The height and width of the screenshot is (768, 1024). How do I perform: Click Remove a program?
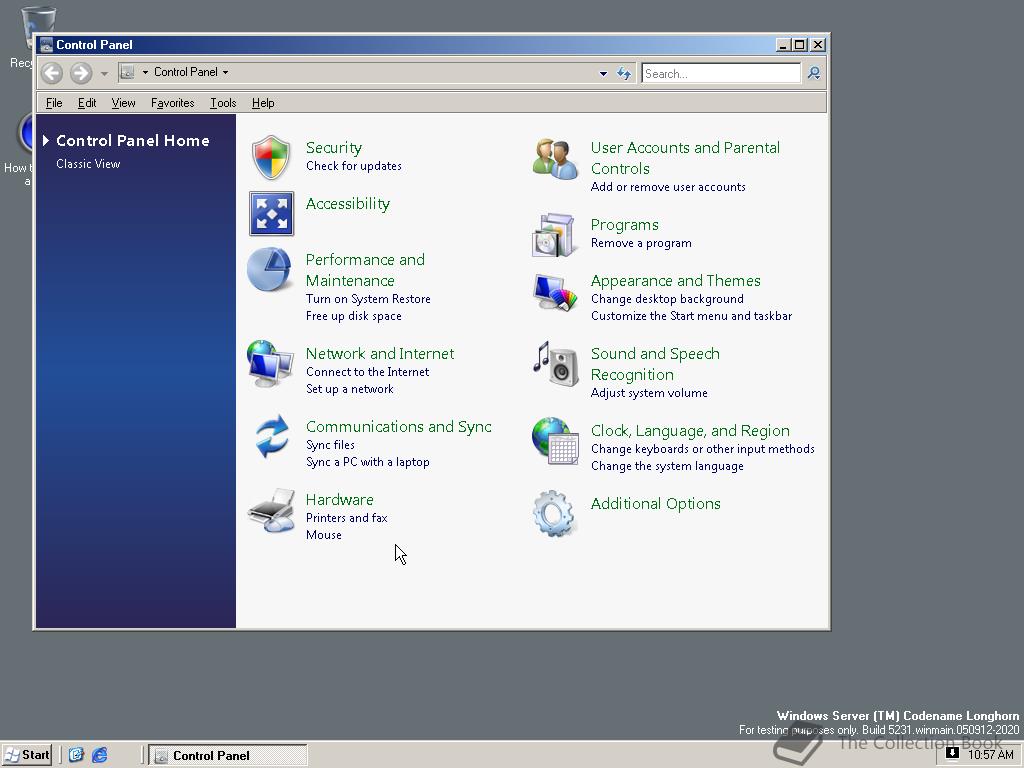tap(641, 243)
